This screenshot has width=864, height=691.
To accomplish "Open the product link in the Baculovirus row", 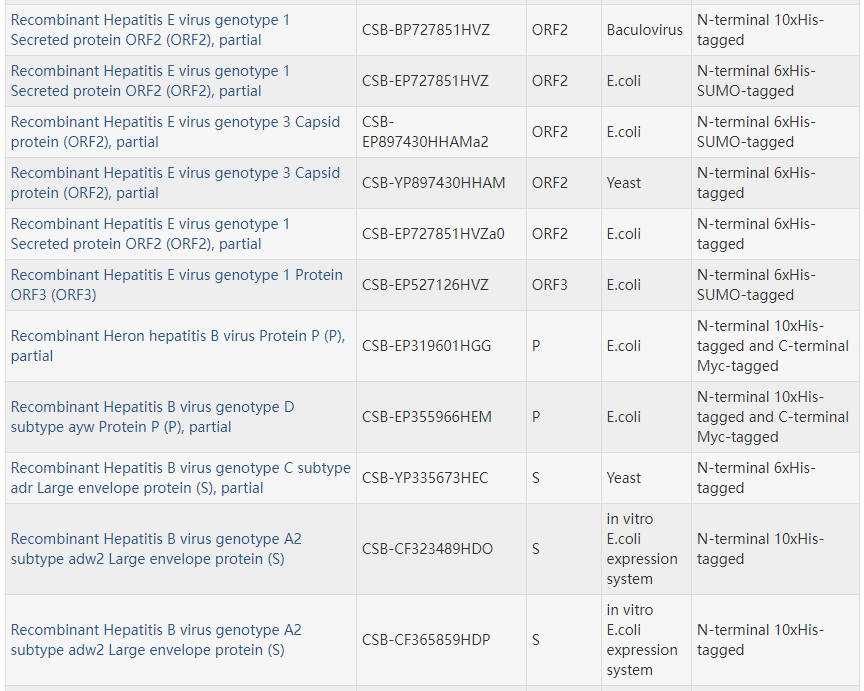I will (150, 20).
